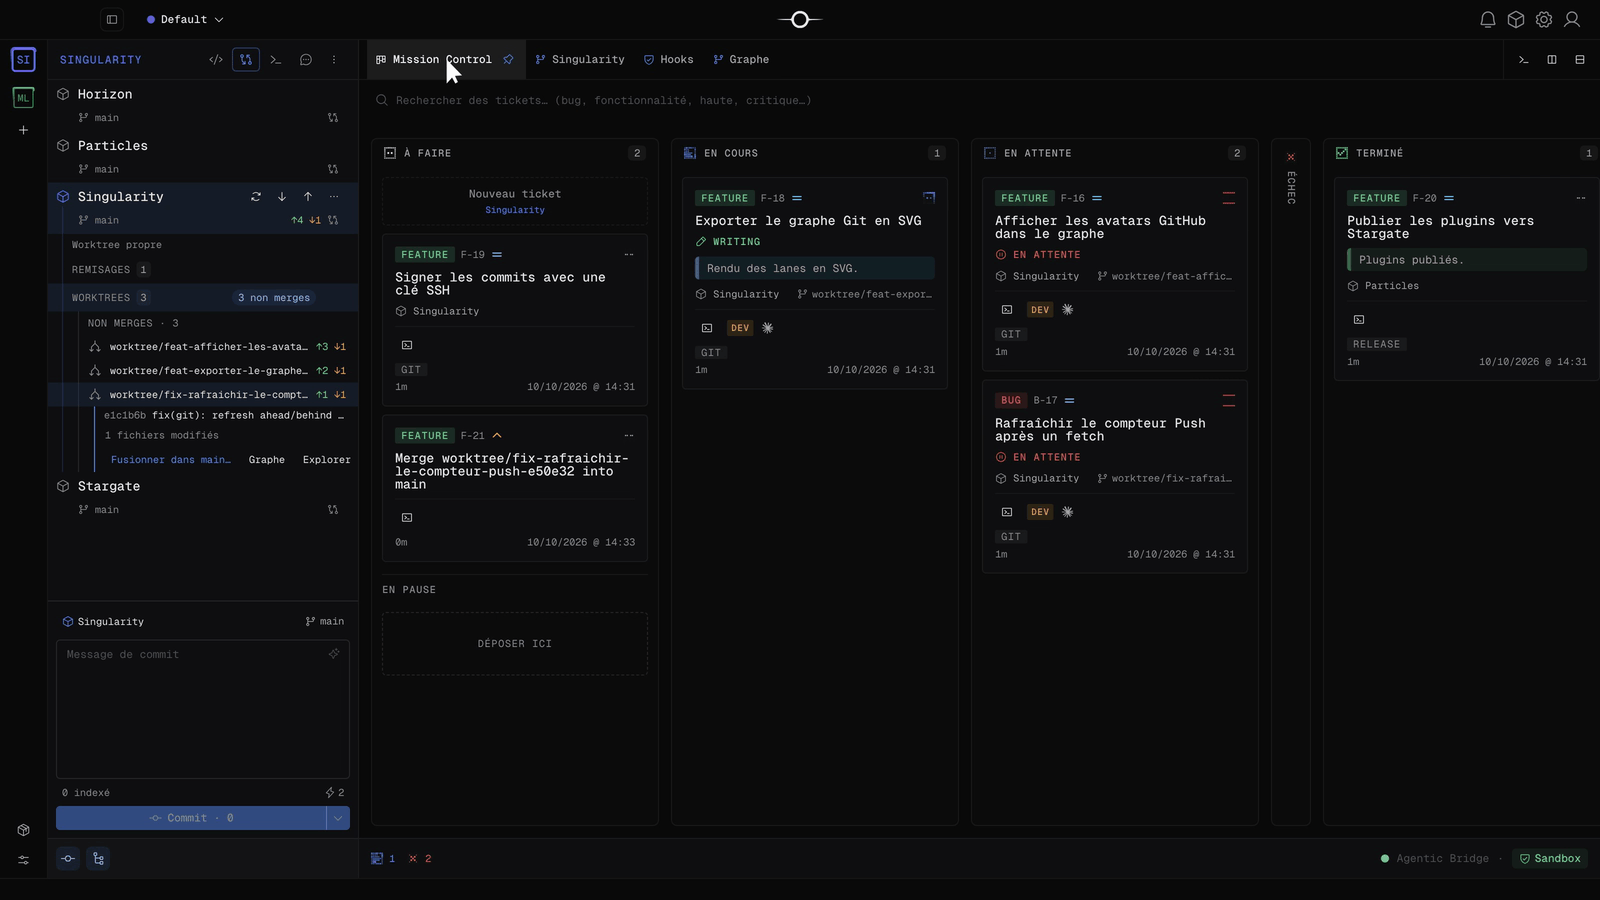This screenshot has height=900, width=1600.
Task: Click the ML workspace badge
Action: click(x=24, y=98)
